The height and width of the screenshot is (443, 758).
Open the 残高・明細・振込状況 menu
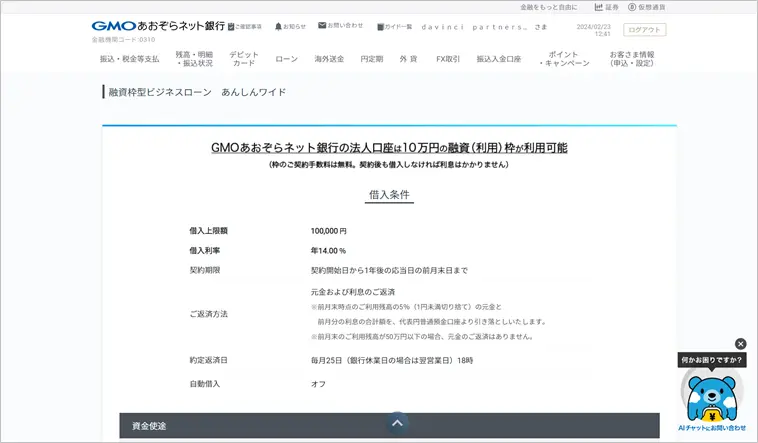[x=194, y=59]
